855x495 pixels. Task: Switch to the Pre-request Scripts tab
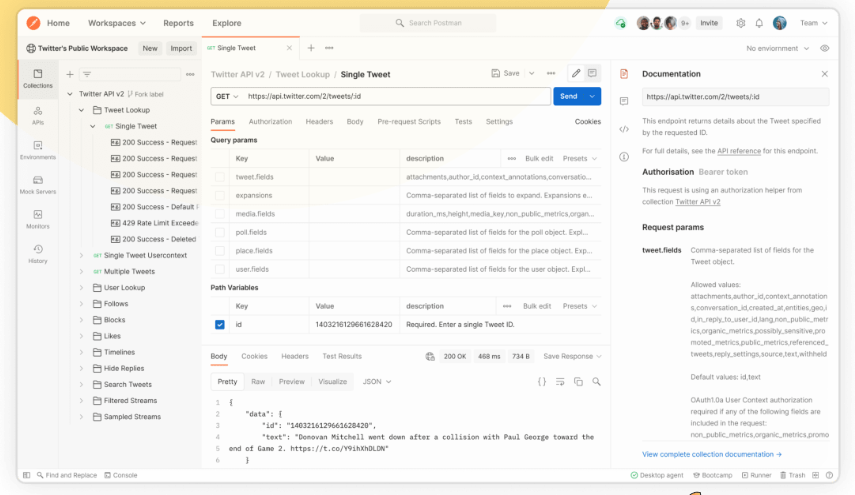[x=409, y=122]
